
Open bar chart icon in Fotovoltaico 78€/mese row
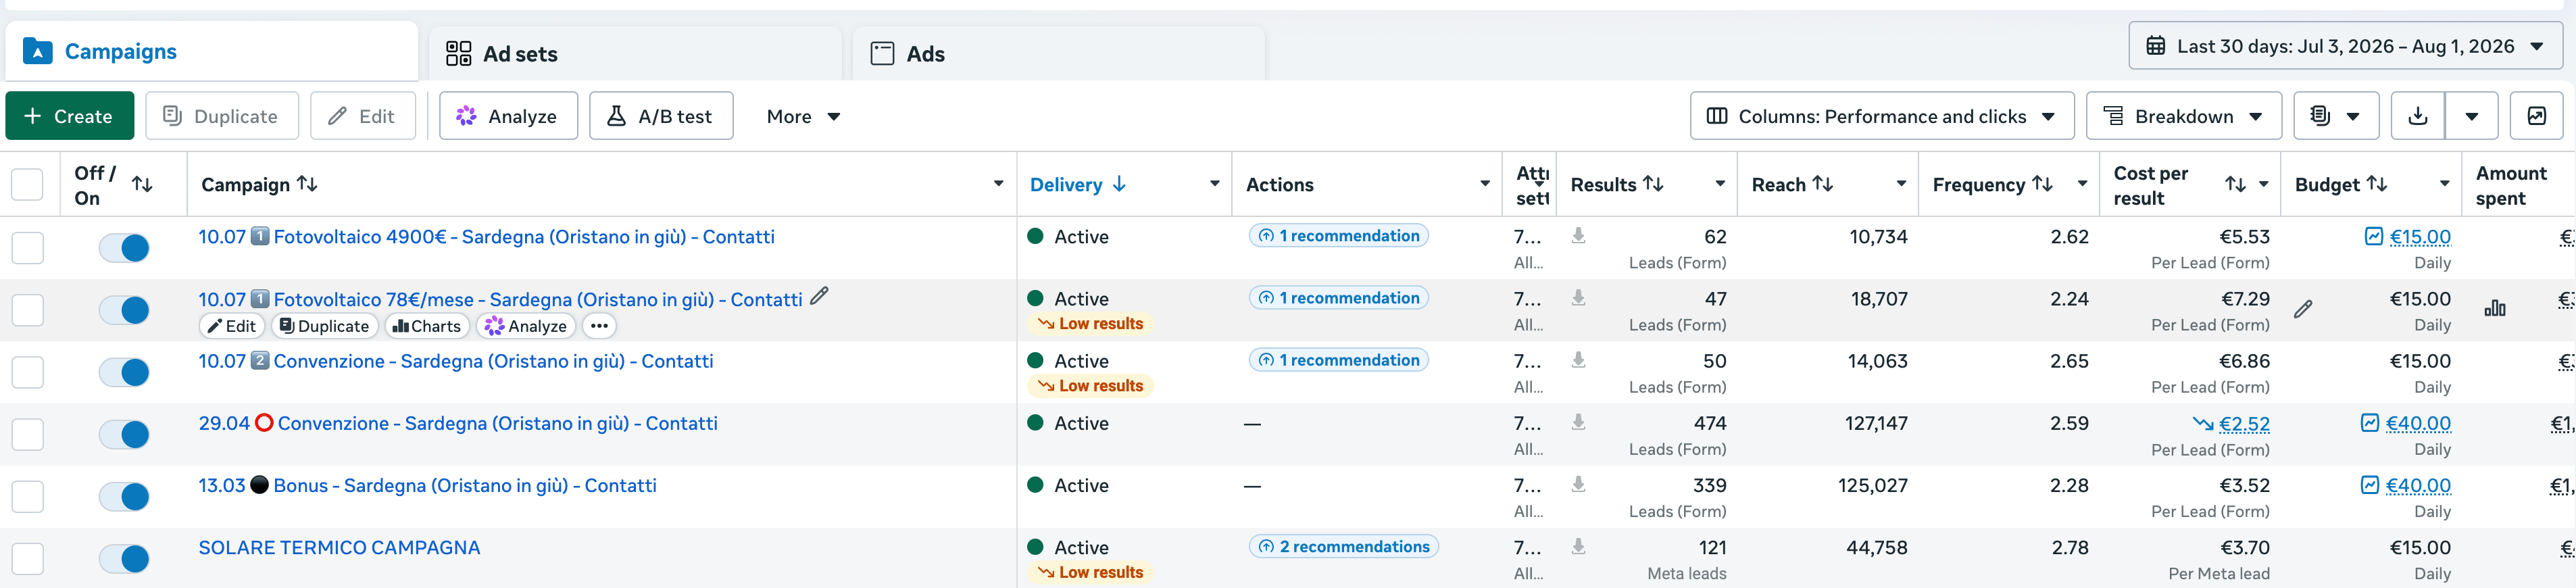[2495, 308]
